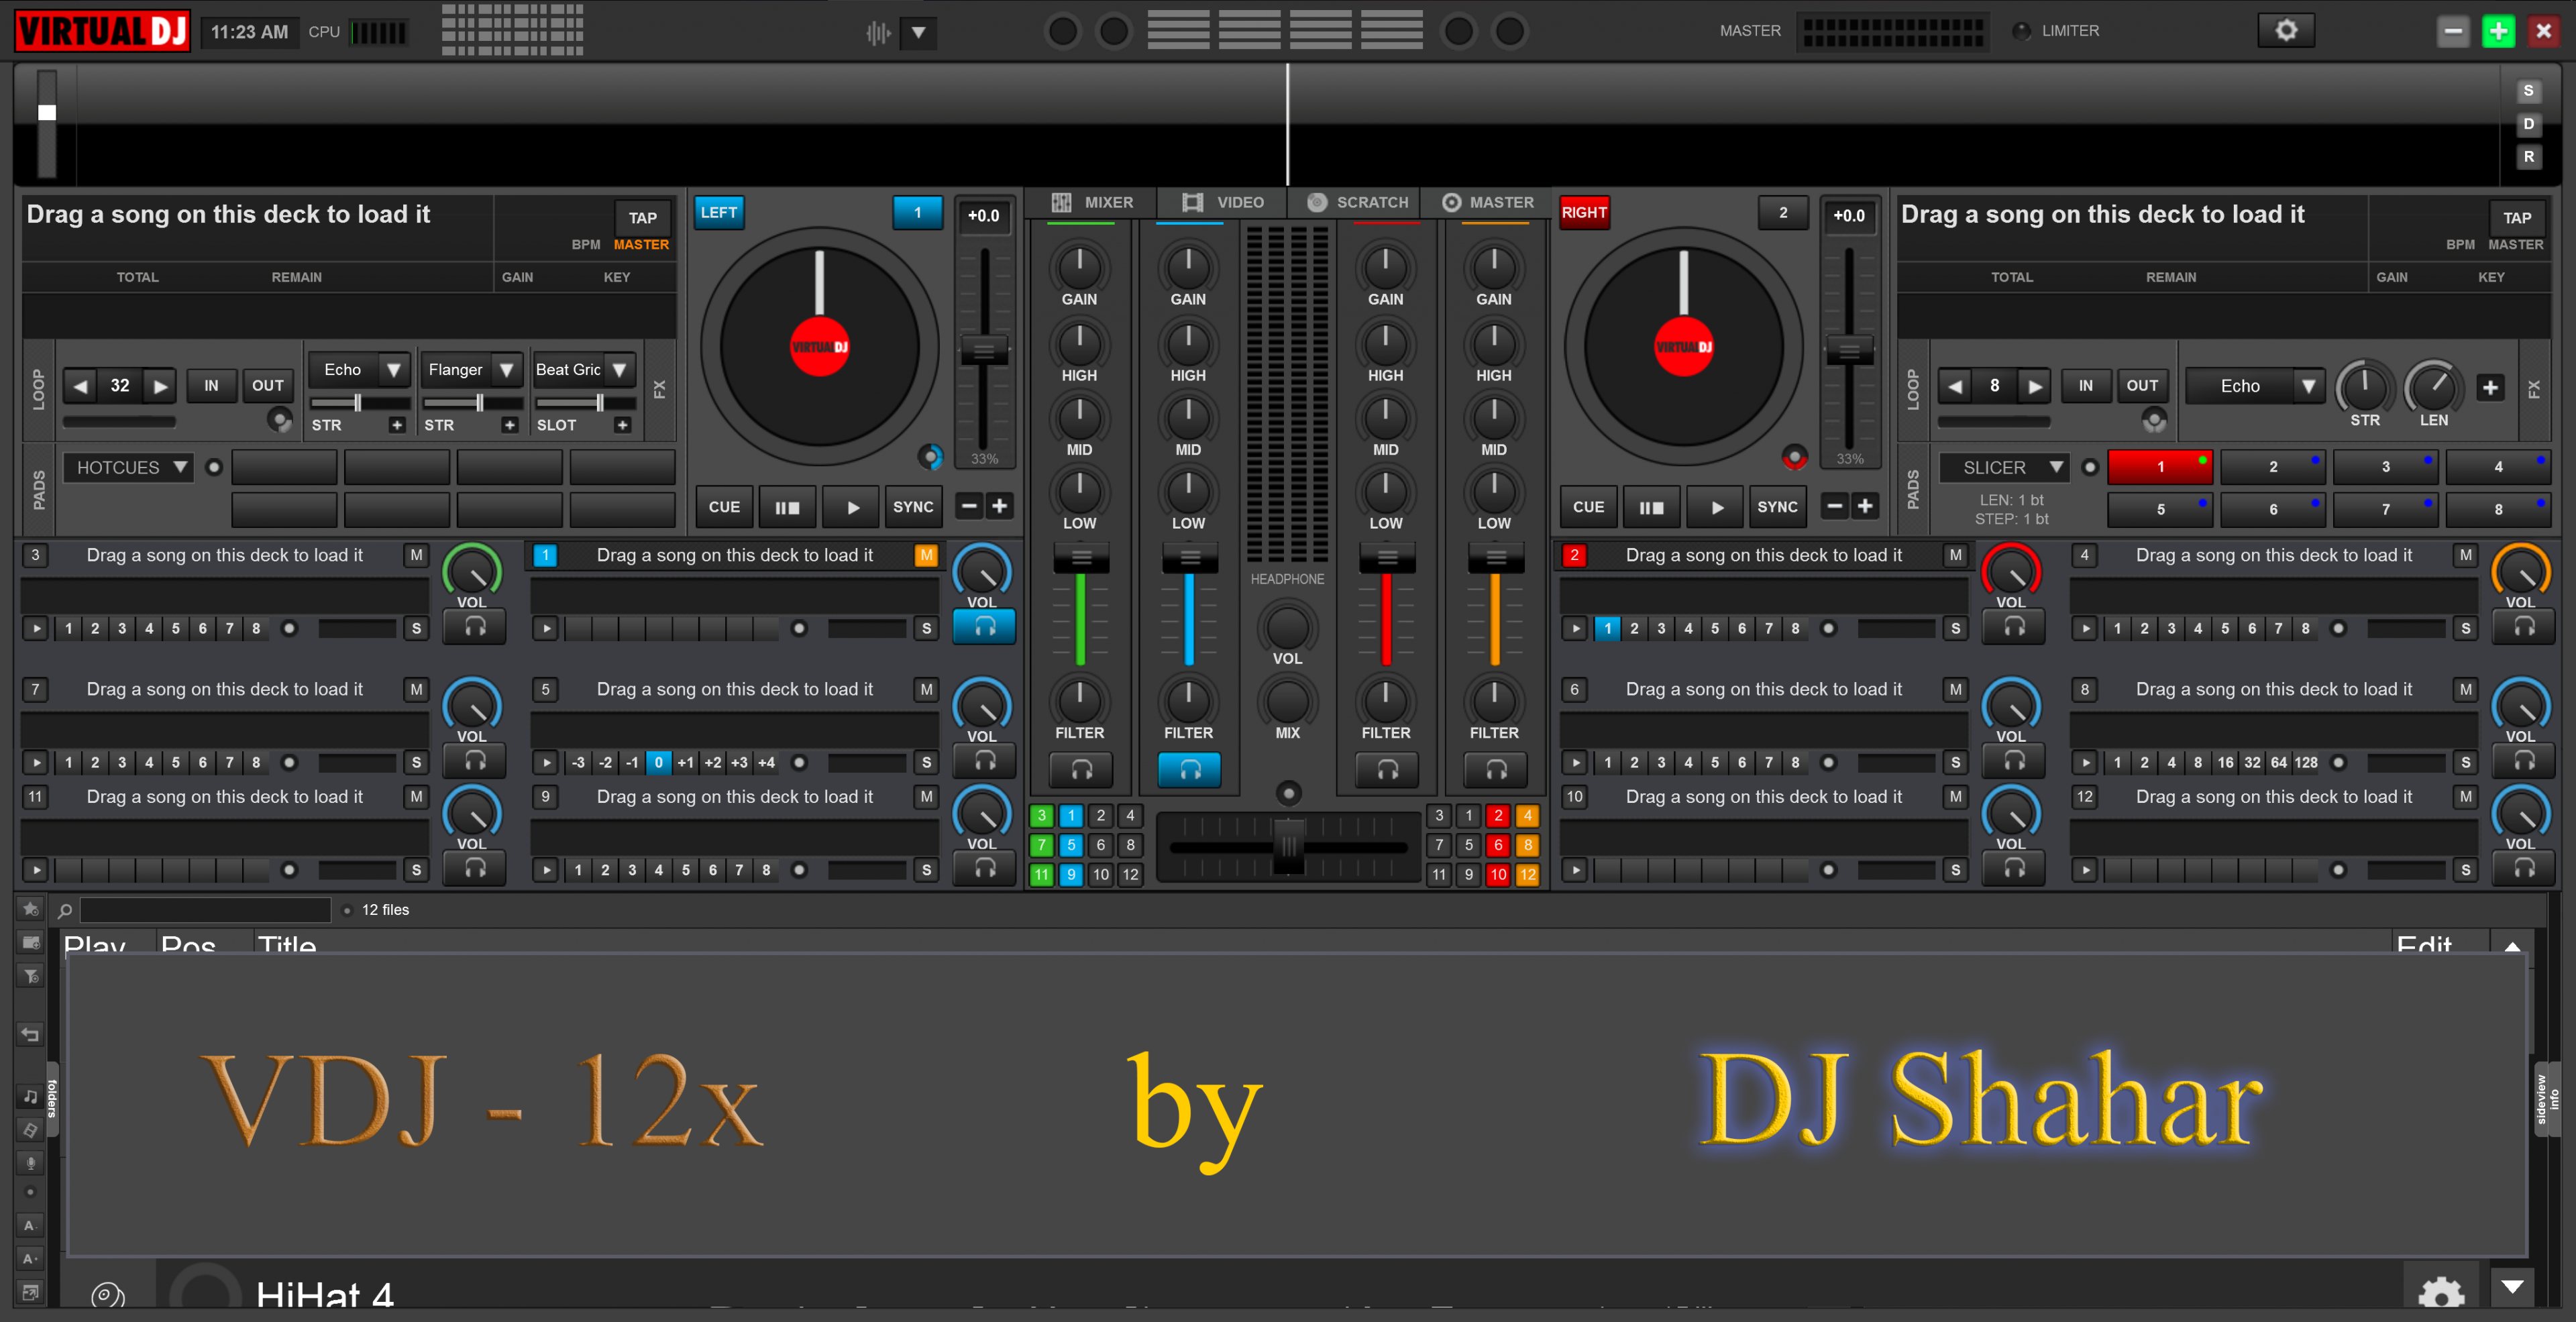Click right deck pitch plus button
The height and width of the screenshot is (1322, 2576).
tap(1864, 506)
